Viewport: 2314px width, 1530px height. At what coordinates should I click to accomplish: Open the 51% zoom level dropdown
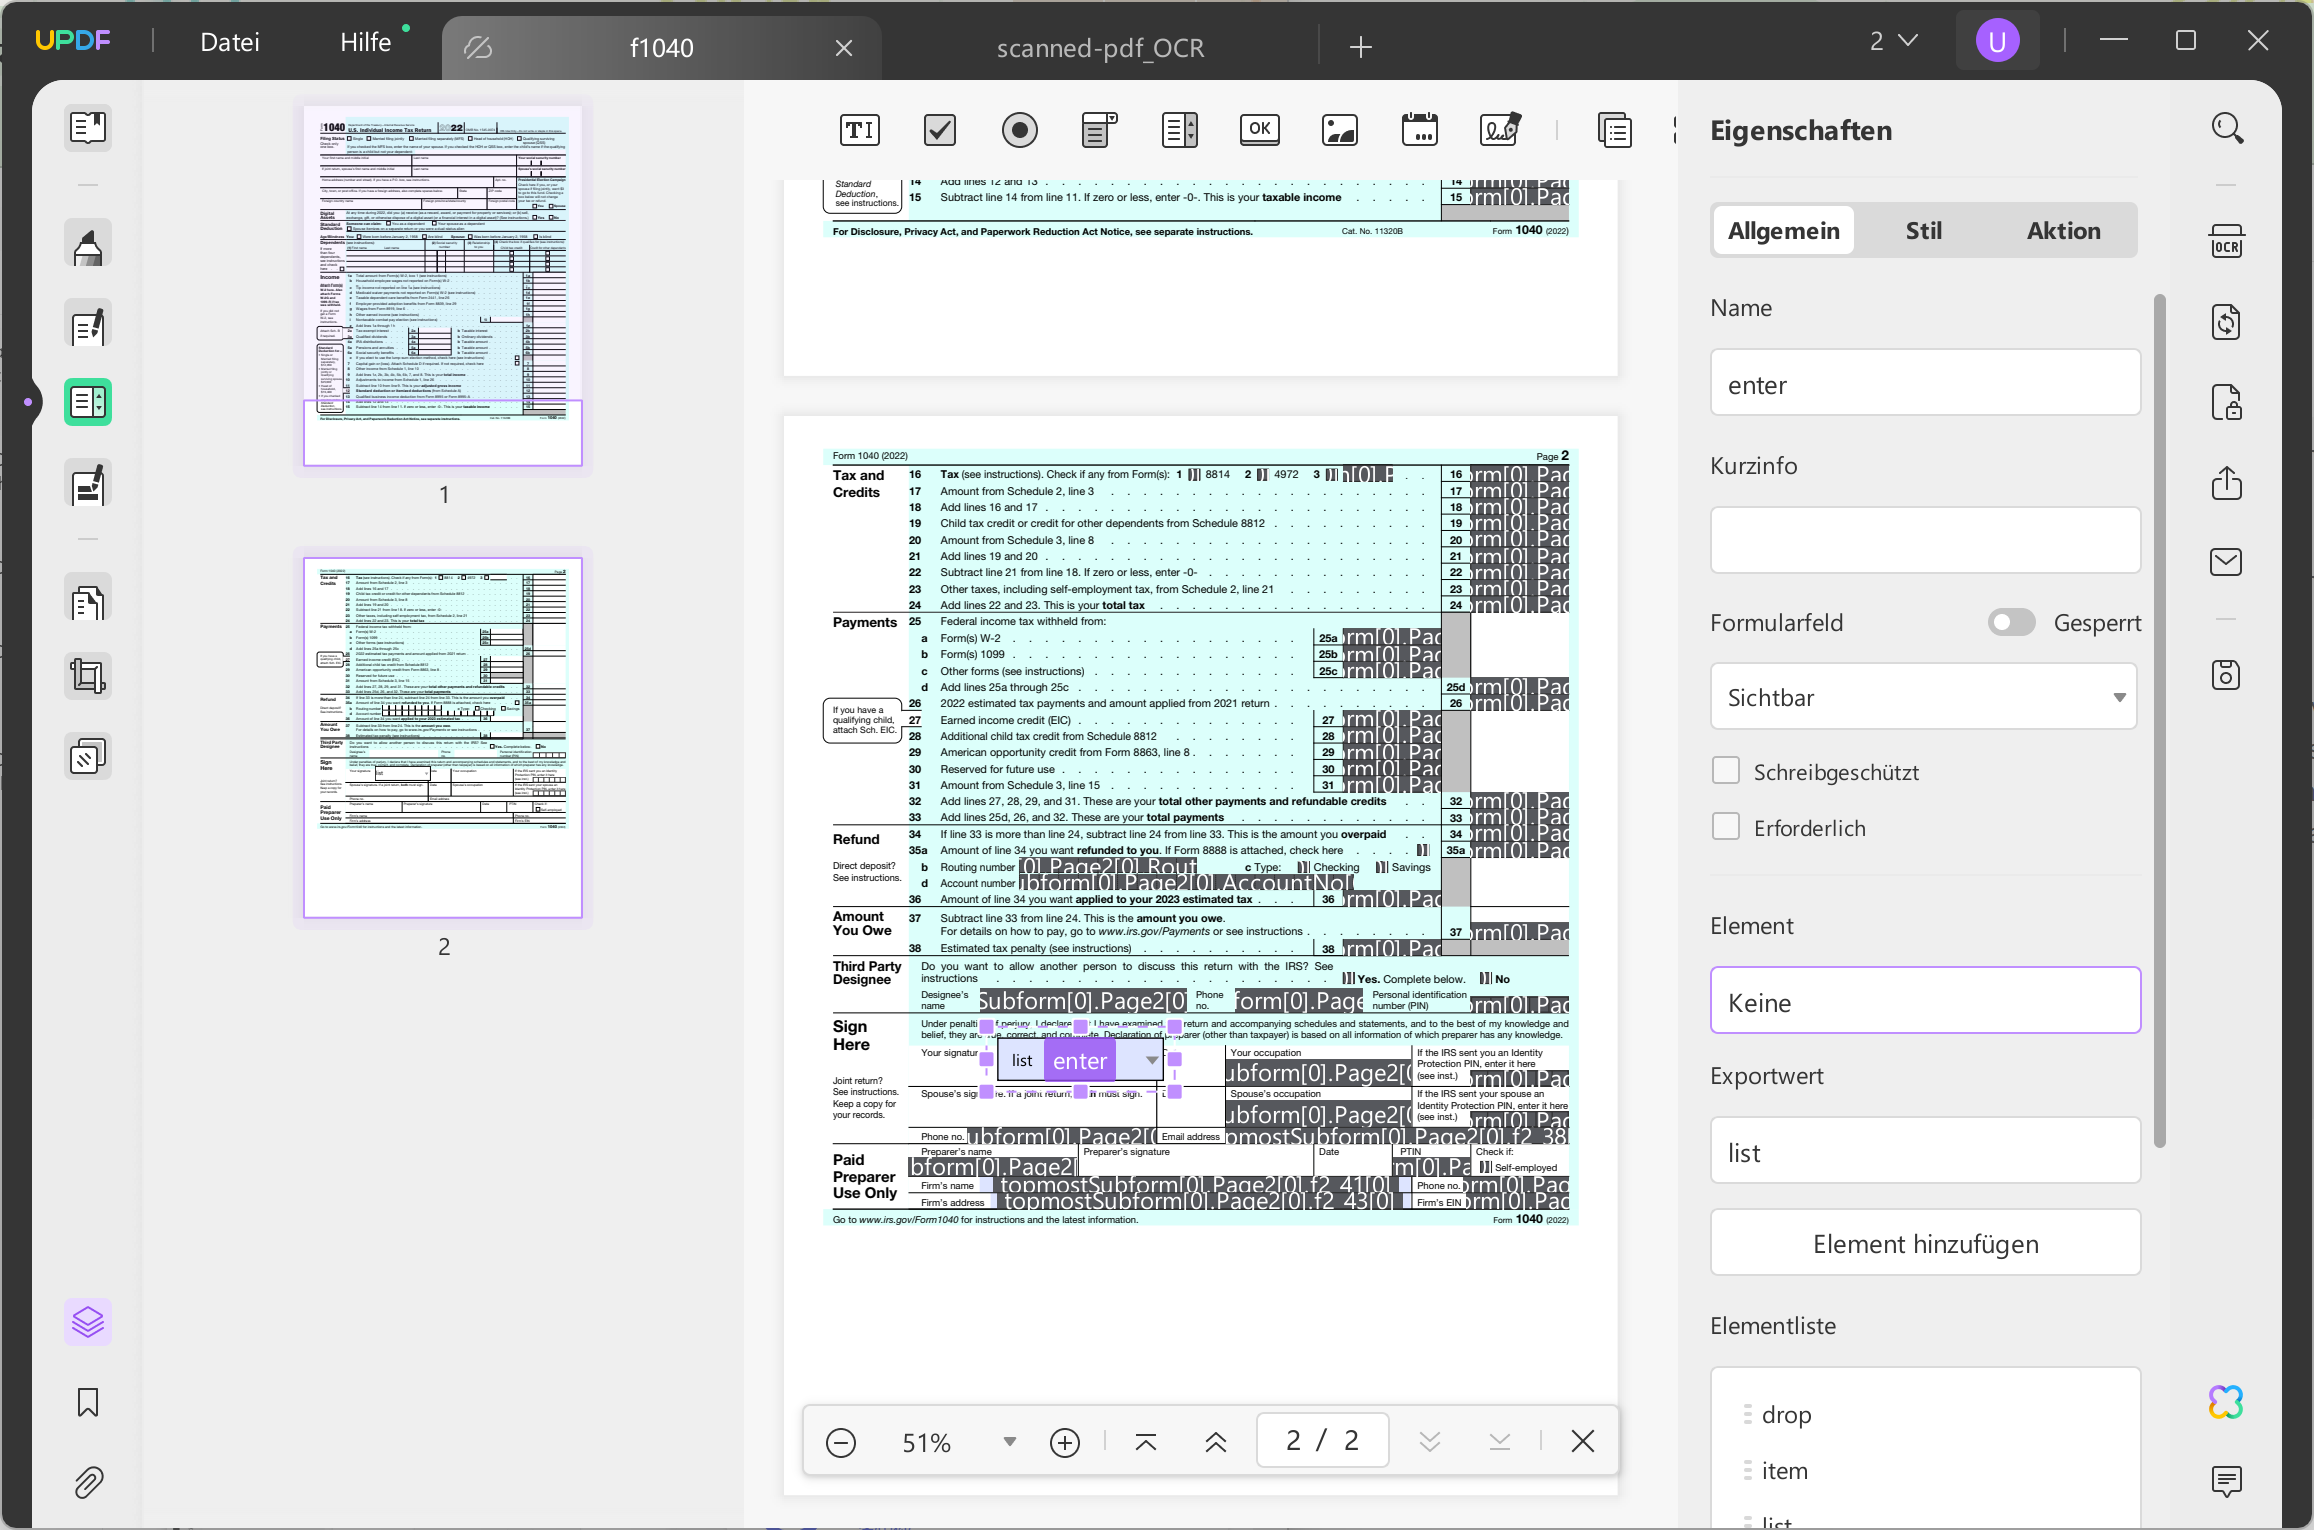(x=1008, y=1441)
